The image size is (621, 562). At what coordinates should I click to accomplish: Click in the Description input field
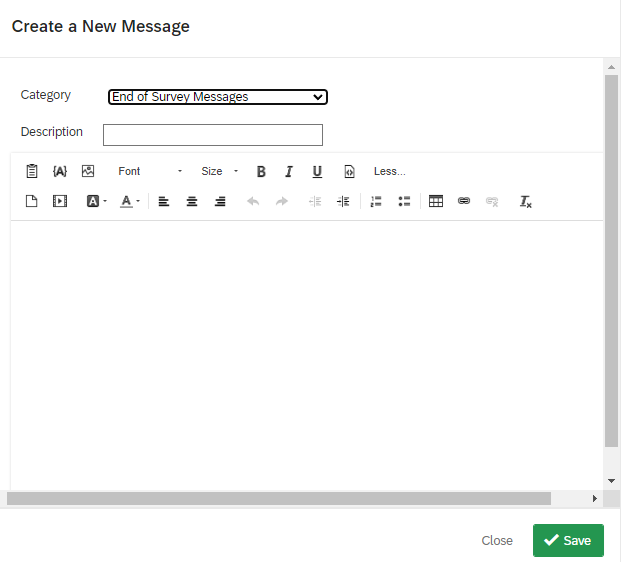coord(213,135)
